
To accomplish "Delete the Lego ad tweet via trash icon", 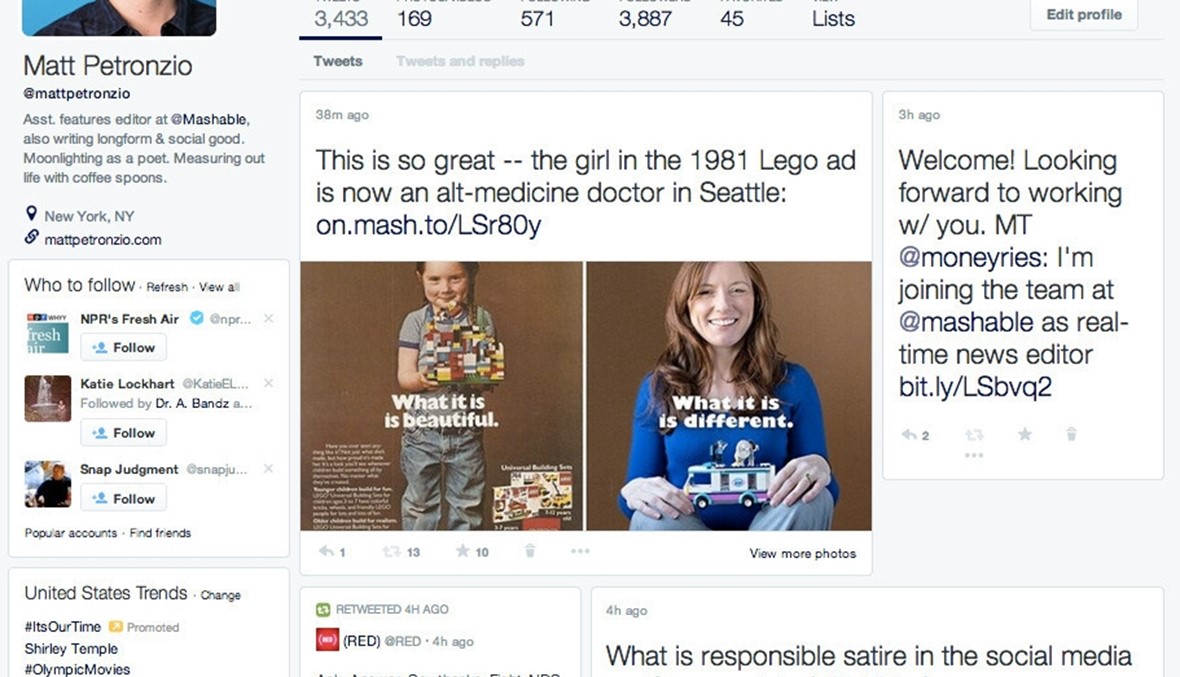I will (x=530, y=552).
